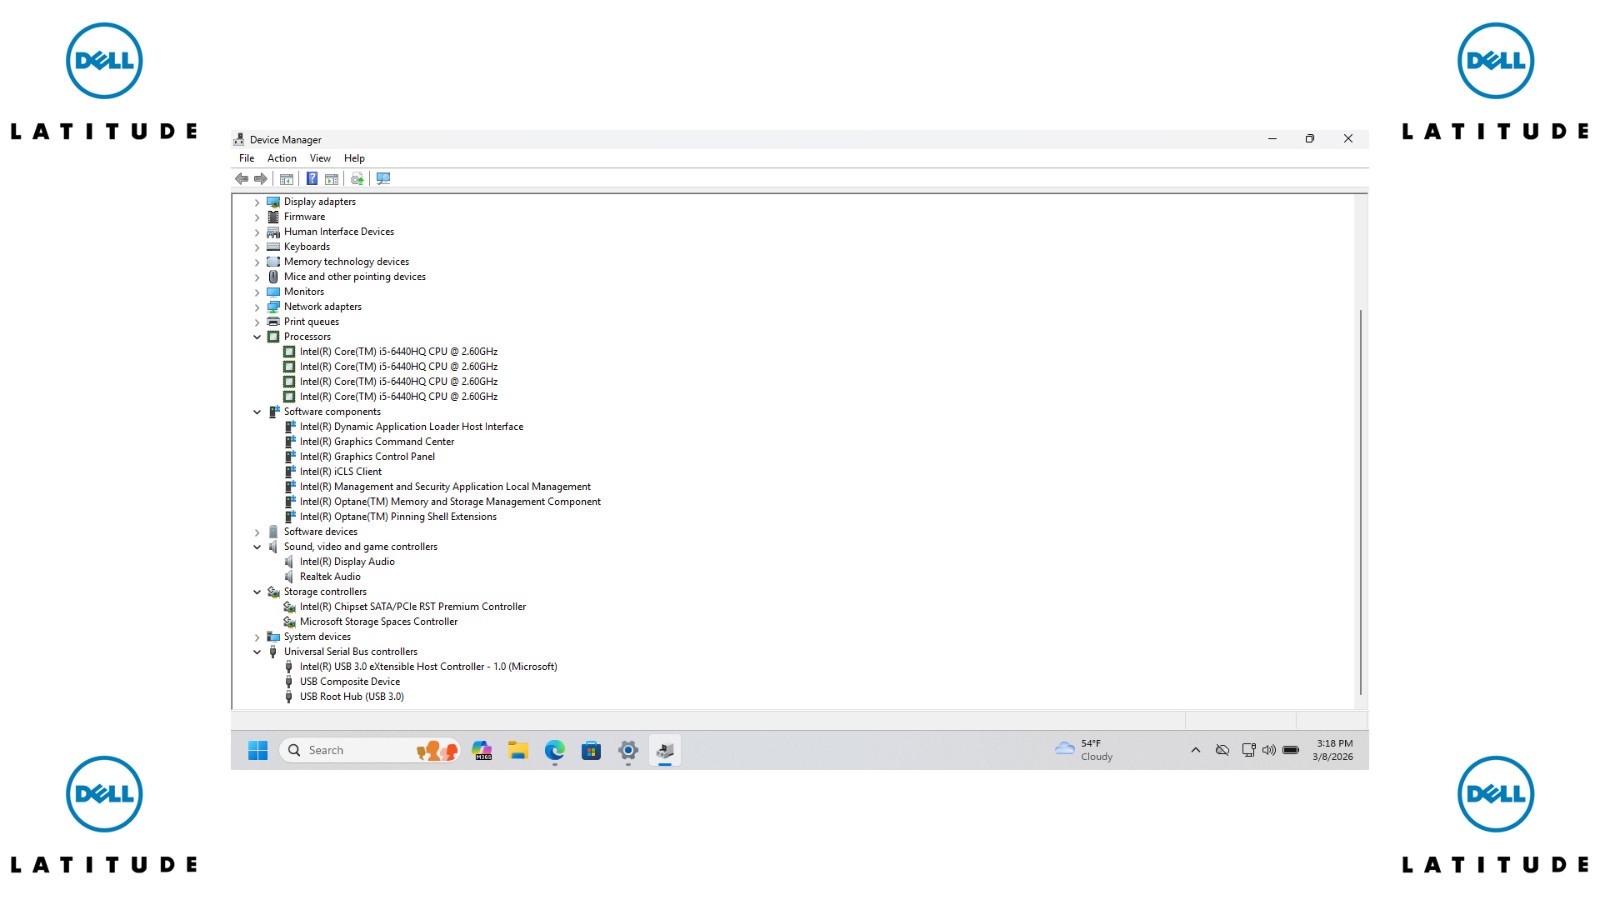The width and height of the screenshot is (1600, 900).
Task: Click the vertical scrollbar in the device list
Action: [x=1360, y=502]
